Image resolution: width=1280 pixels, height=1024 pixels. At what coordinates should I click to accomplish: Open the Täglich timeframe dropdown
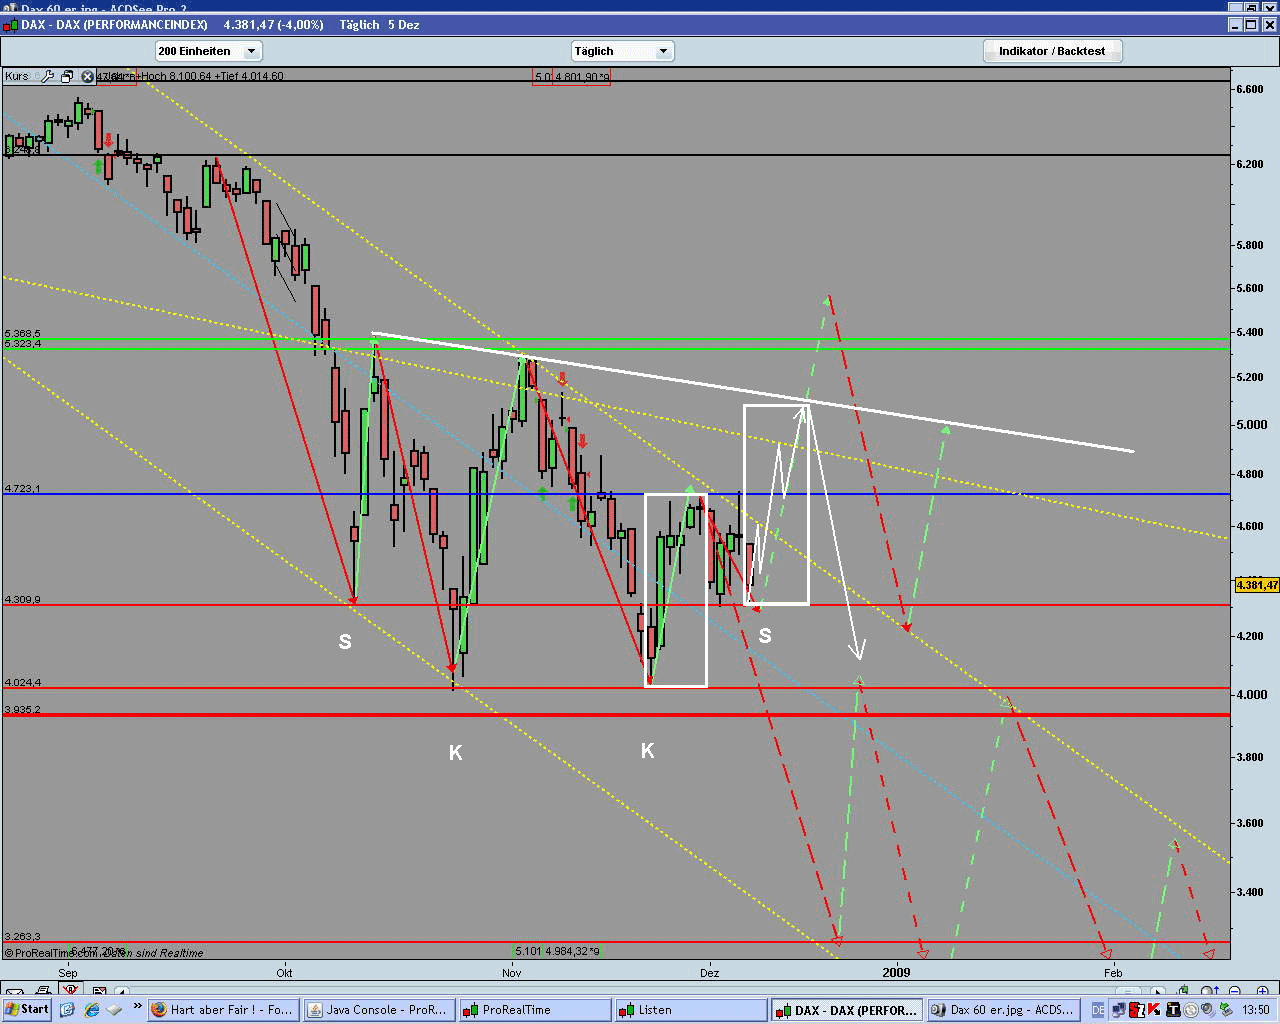[x=623, y=51]
